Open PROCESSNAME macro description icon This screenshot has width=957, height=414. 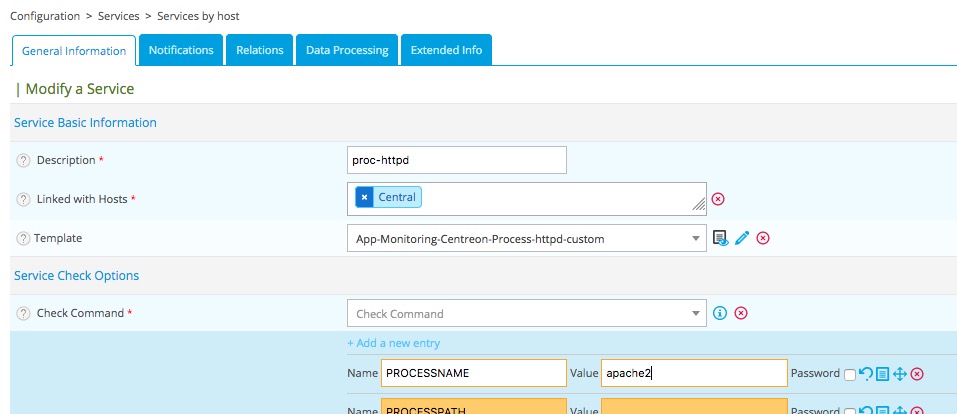pyautogui.click(x=882, y=374)
